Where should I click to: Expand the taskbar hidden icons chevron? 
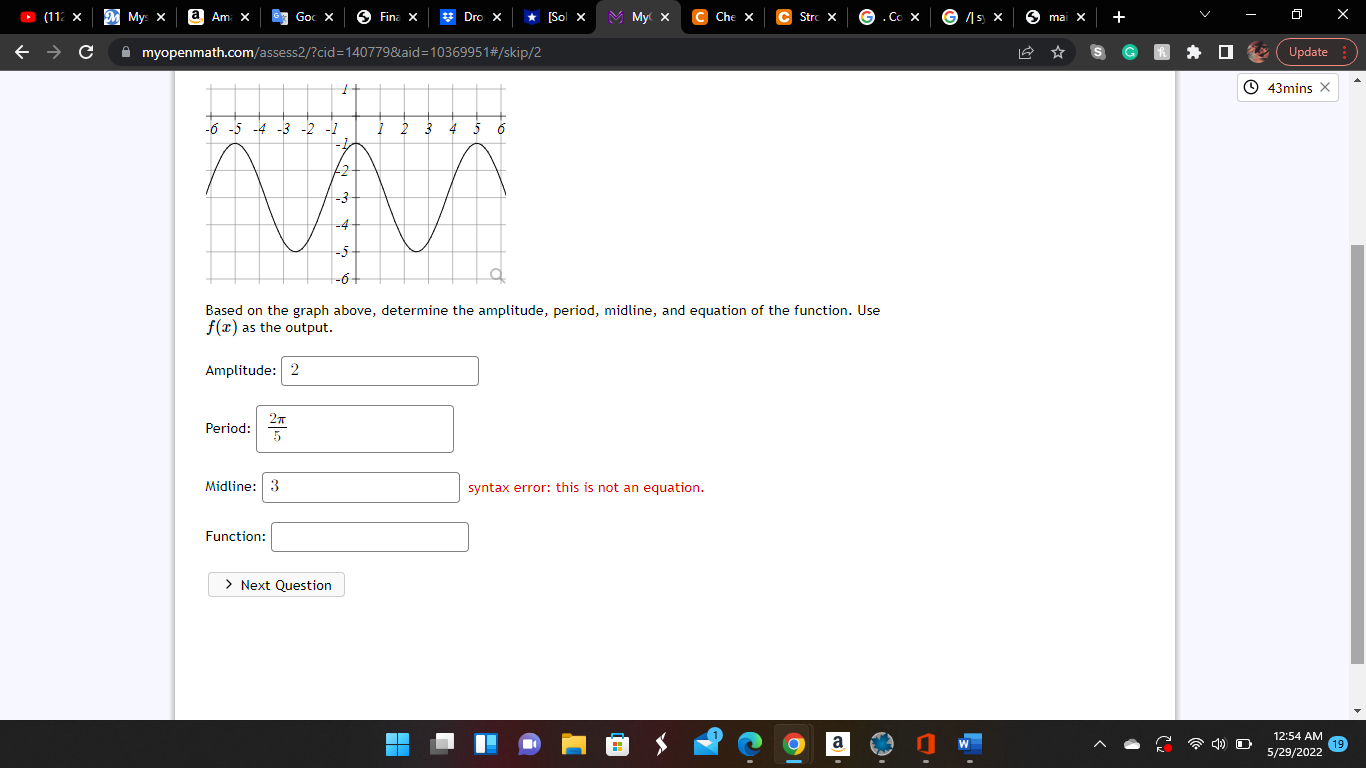point(1098,744)
